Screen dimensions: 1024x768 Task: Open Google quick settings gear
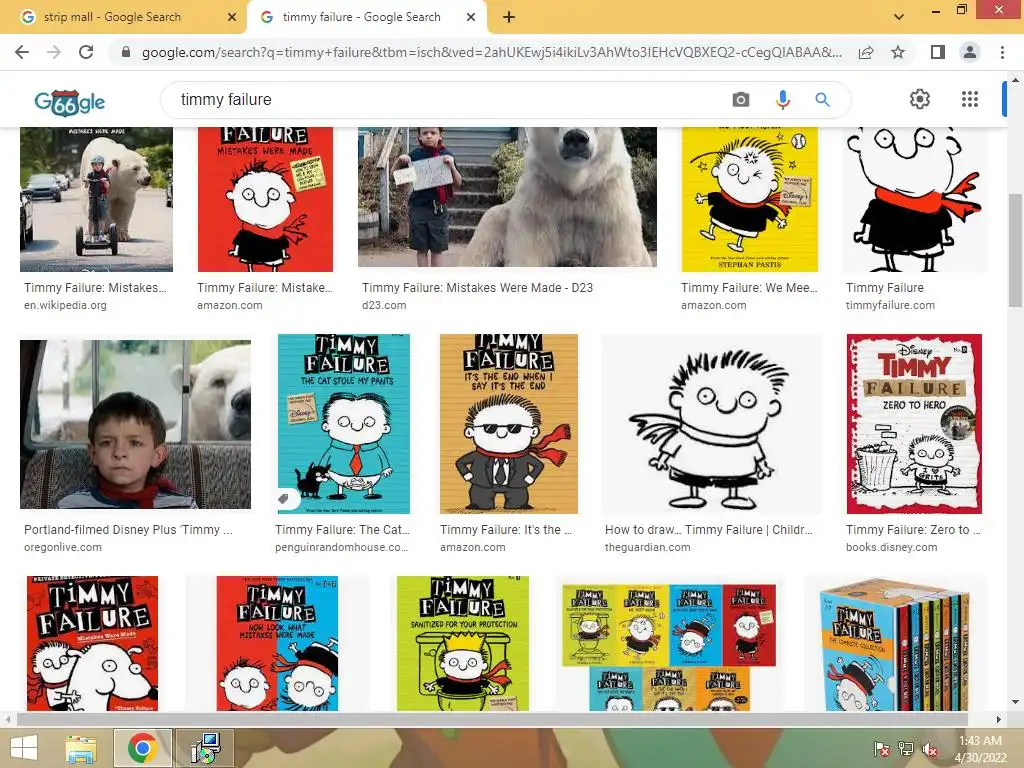pos(920,99)
